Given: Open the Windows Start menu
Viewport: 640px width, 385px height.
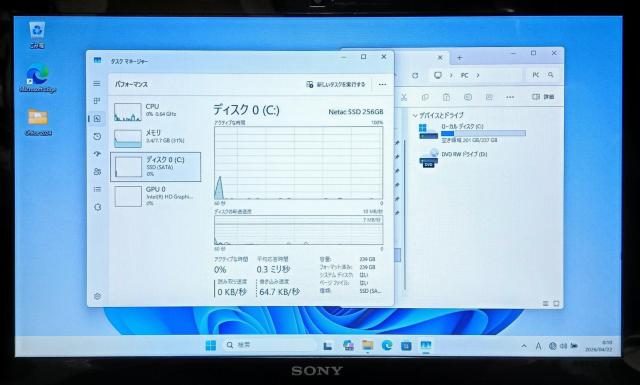Looking at the screenshot, I should [x=211, y=345].
